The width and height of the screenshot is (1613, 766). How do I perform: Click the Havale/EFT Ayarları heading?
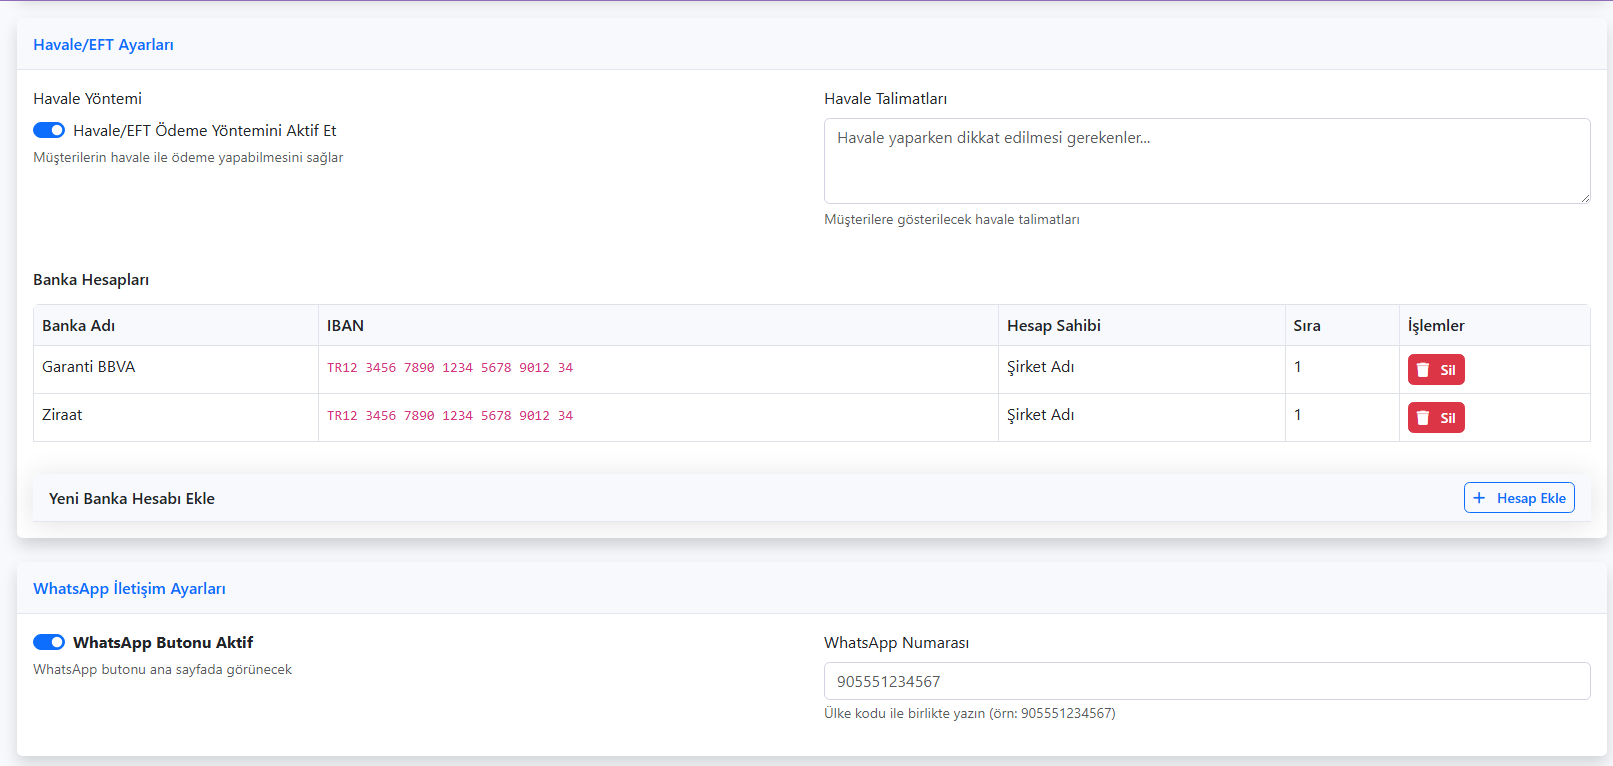point(103,45)
